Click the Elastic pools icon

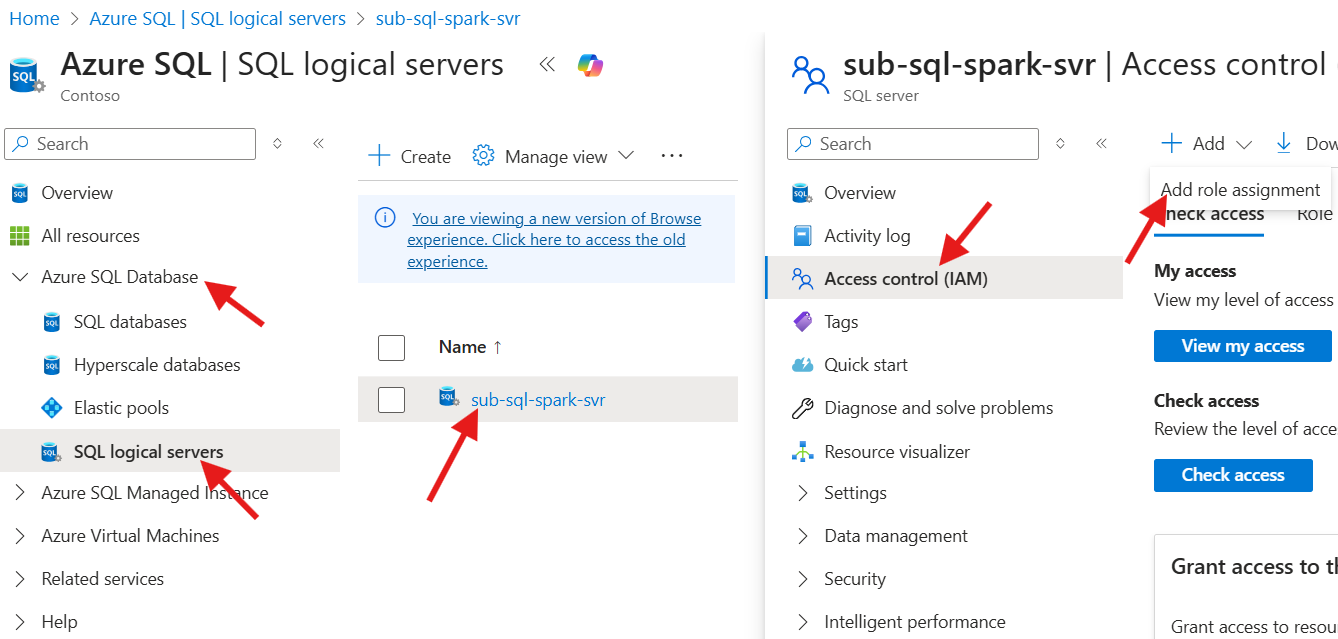click(x=52, y=408)
